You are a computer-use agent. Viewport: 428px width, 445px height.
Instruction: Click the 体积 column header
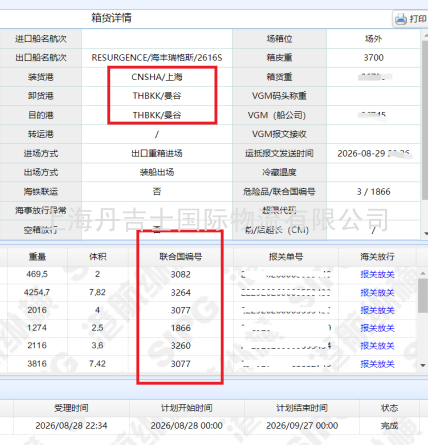click(97, 257)
